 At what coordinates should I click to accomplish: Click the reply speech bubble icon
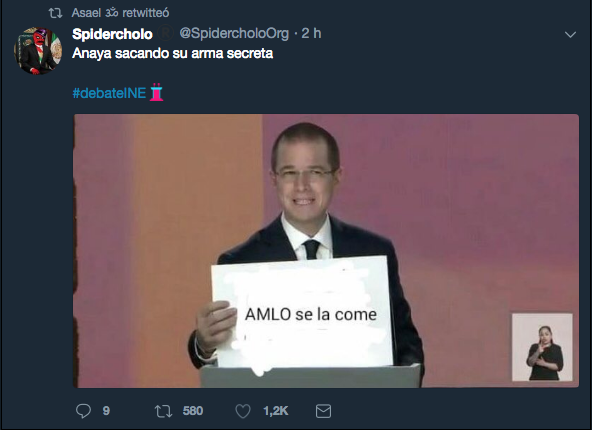click(x=83, y=411)
